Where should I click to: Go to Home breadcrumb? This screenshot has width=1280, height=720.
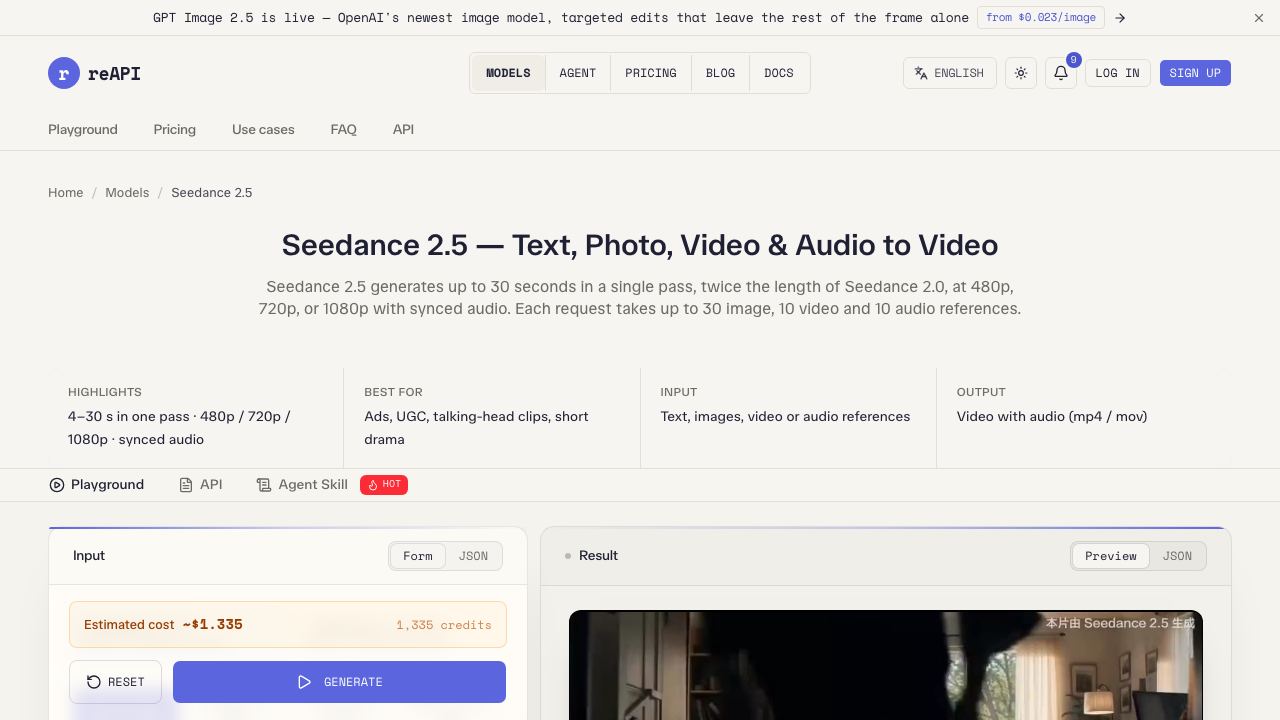[66, 192]
